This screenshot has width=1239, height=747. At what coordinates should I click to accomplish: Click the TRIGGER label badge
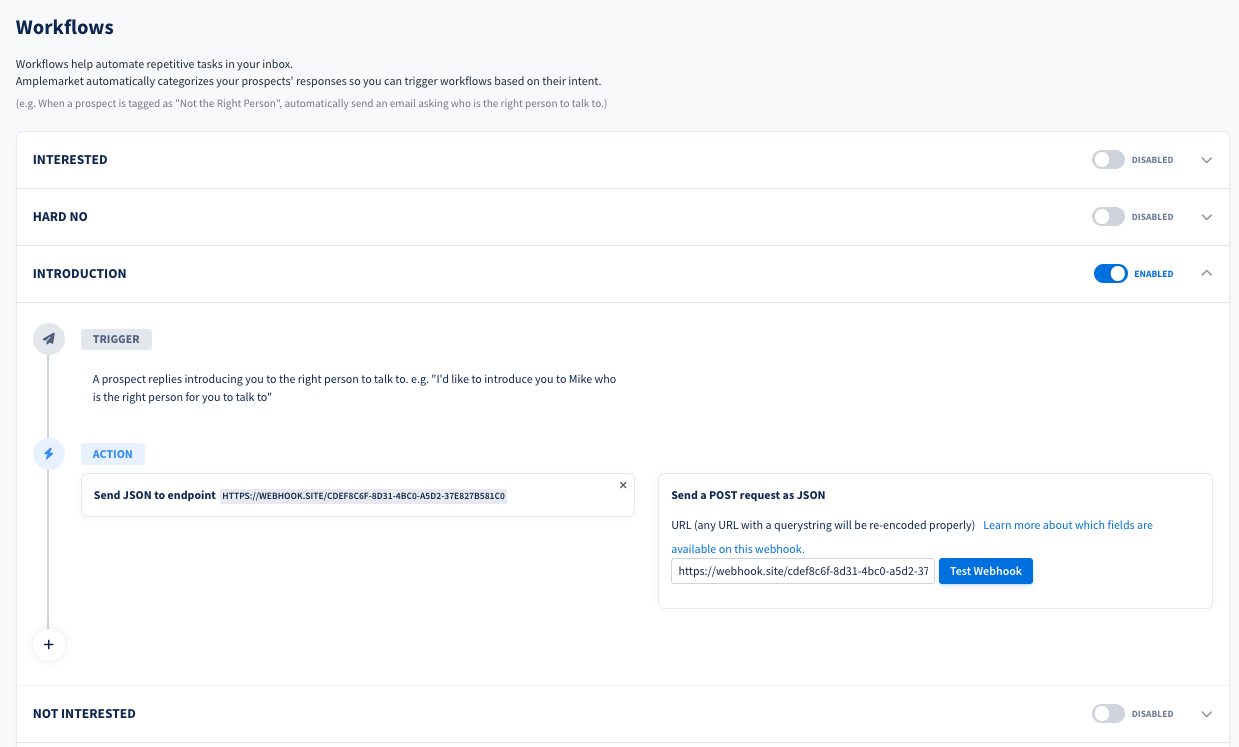click(117, 339)
